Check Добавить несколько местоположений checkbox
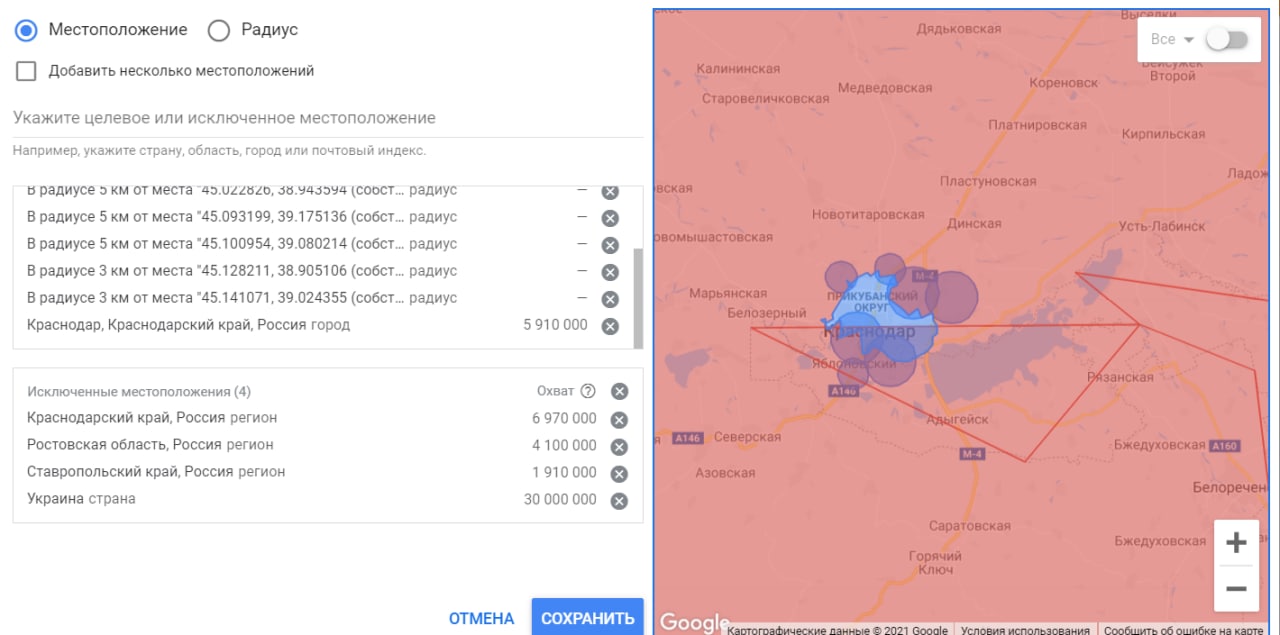This screenshot has height=635, width=1280. coord(26,71)
